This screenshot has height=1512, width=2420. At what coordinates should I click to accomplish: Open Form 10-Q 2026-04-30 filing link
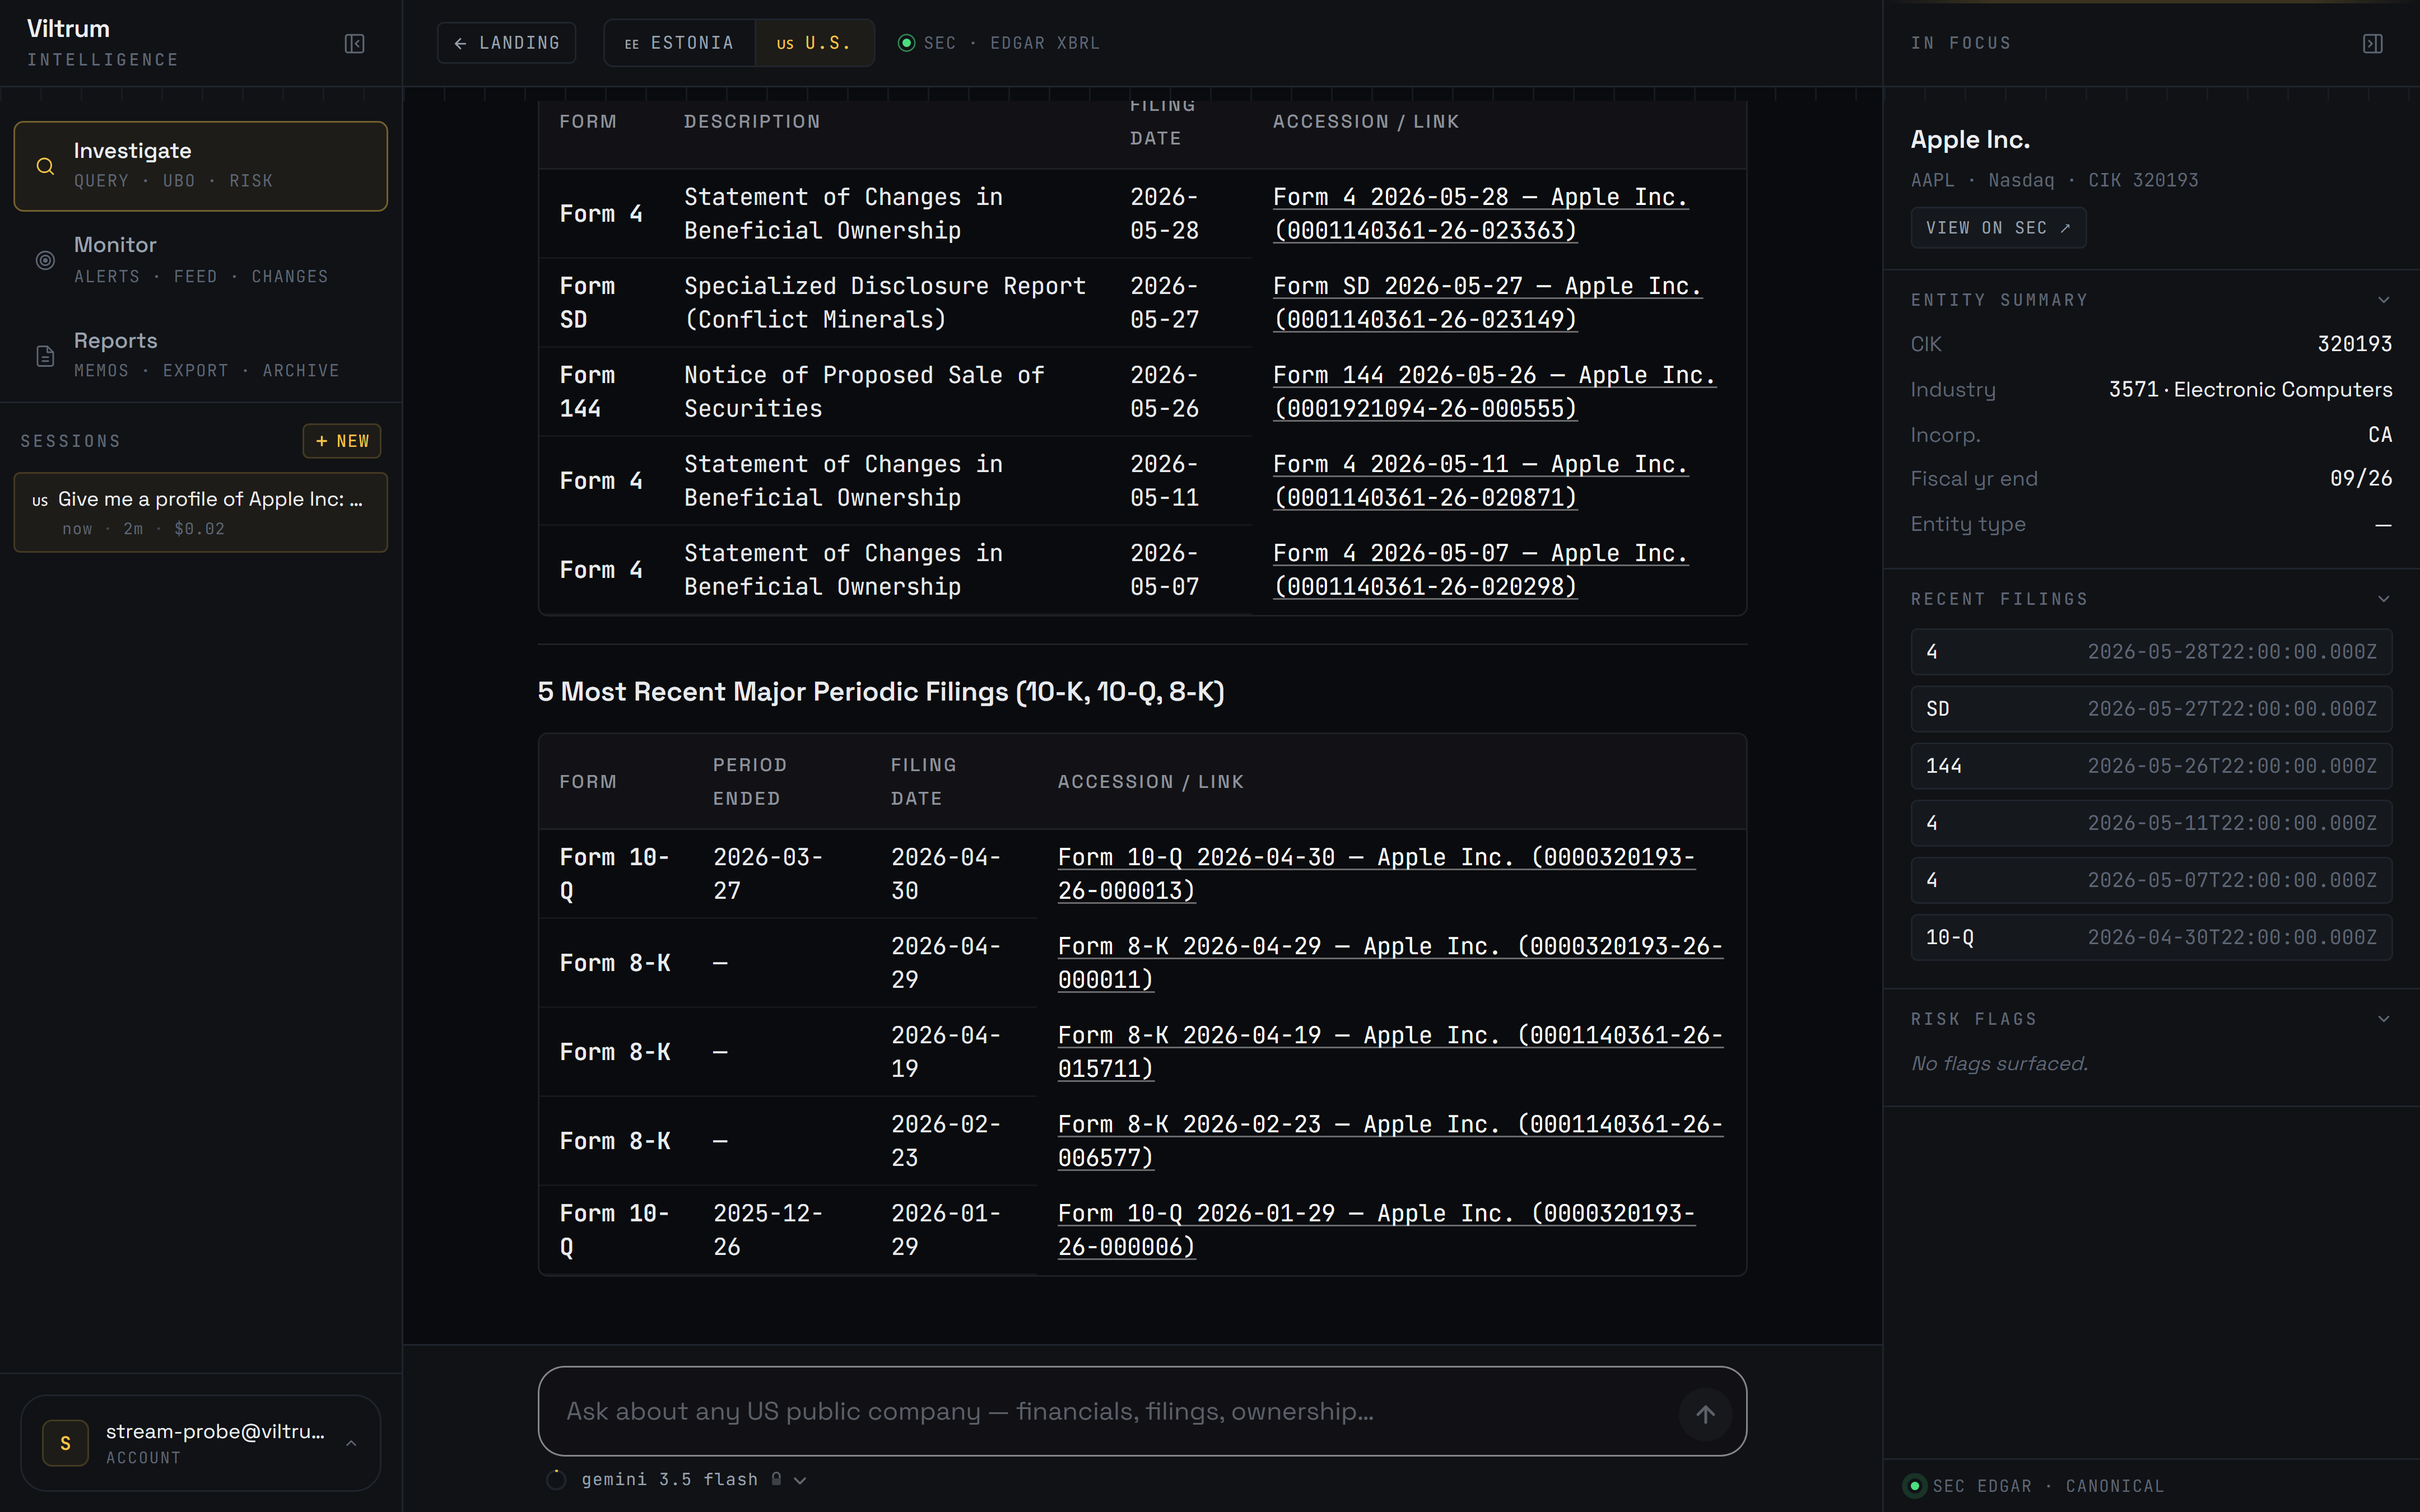[1377, 874]
